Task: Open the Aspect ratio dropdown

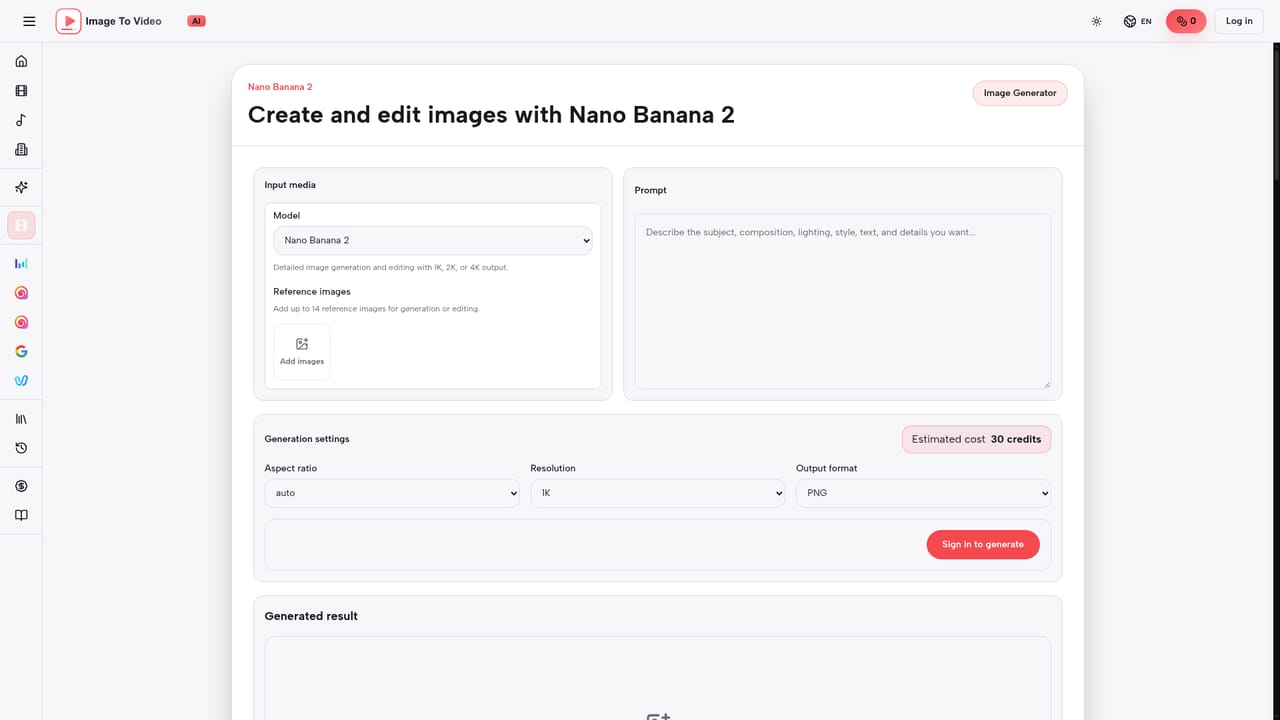Action: pyautogui.click(x=392, y=493)
